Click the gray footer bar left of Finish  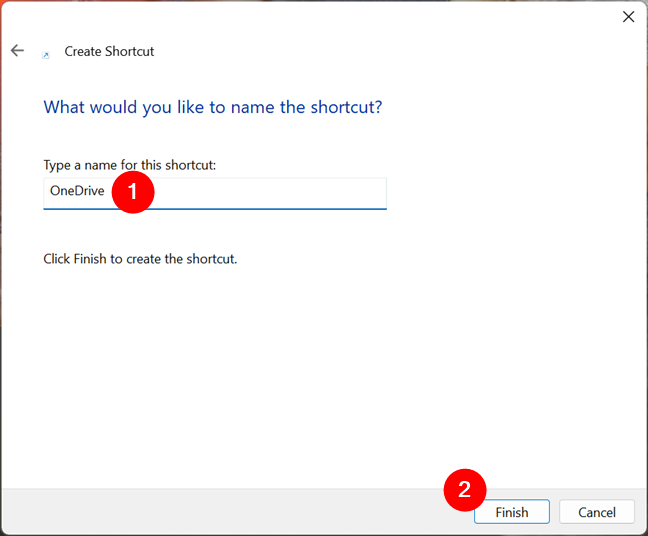tap(223, 512)
